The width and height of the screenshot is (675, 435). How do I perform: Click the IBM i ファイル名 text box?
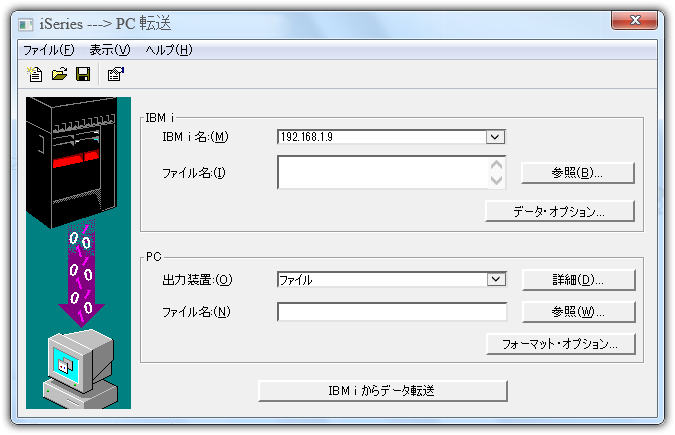pyautogui.click(x=382, y=173)
